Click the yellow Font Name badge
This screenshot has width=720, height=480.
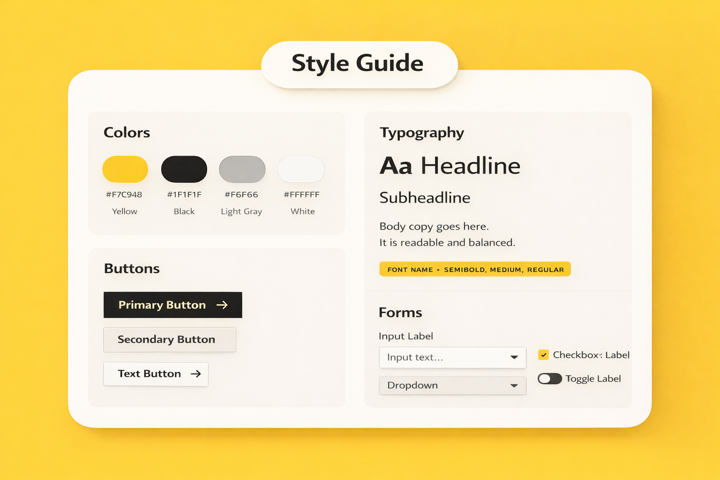click(475, 269)
